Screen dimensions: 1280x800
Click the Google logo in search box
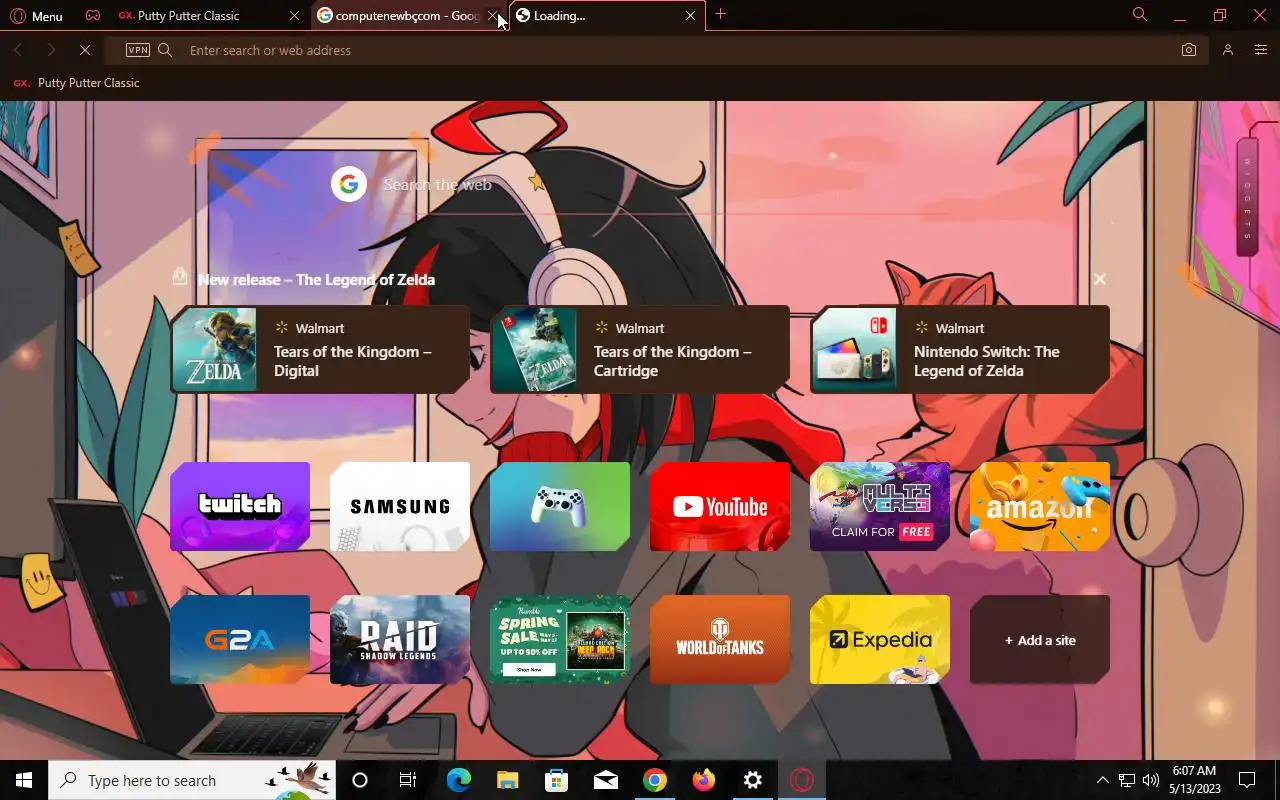point(349,185)
